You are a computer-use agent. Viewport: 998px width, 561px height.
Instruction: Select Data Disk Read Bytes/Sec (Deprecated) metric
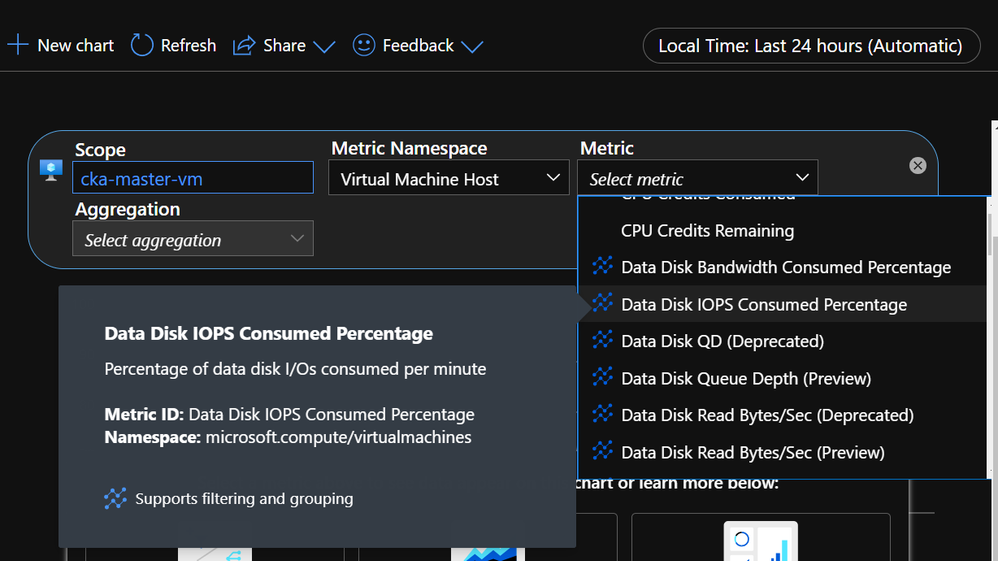click(782, 415)
